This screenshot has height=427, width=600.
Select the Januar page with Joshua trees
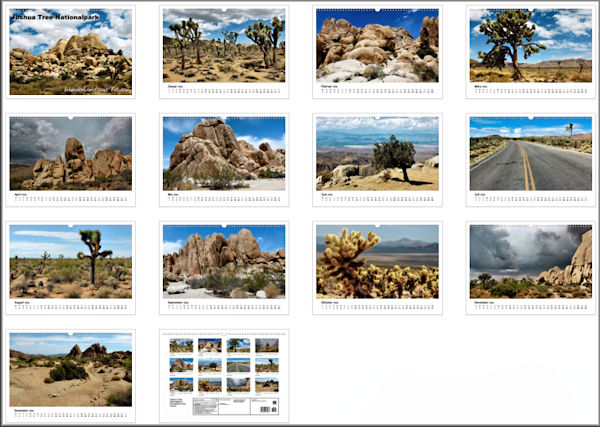pos(224,45)
